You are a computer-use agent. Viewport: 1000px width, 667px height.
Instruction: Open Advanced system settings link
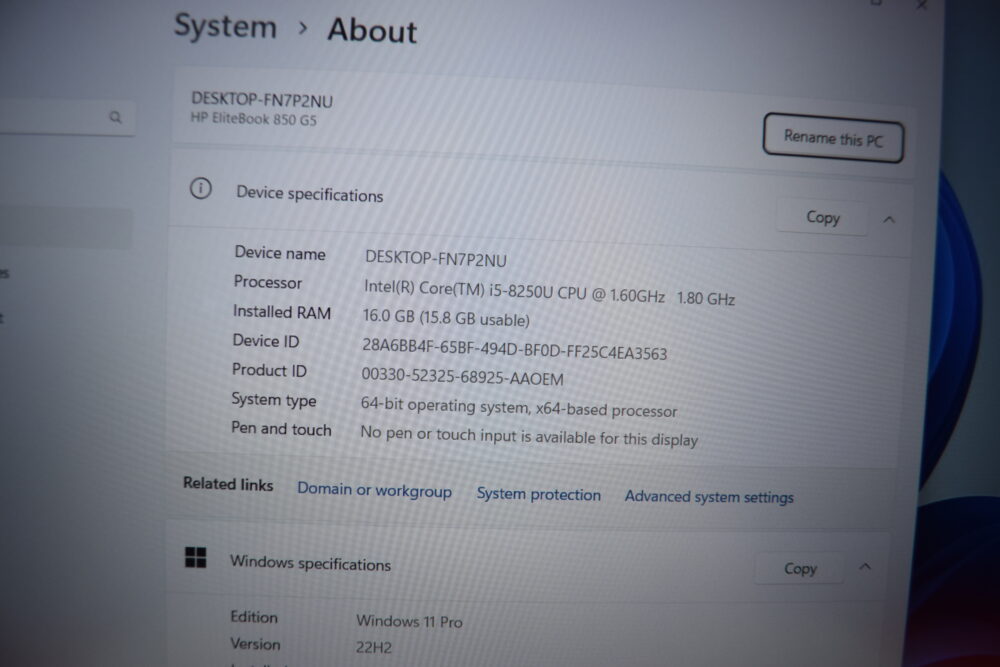(709, 497)
